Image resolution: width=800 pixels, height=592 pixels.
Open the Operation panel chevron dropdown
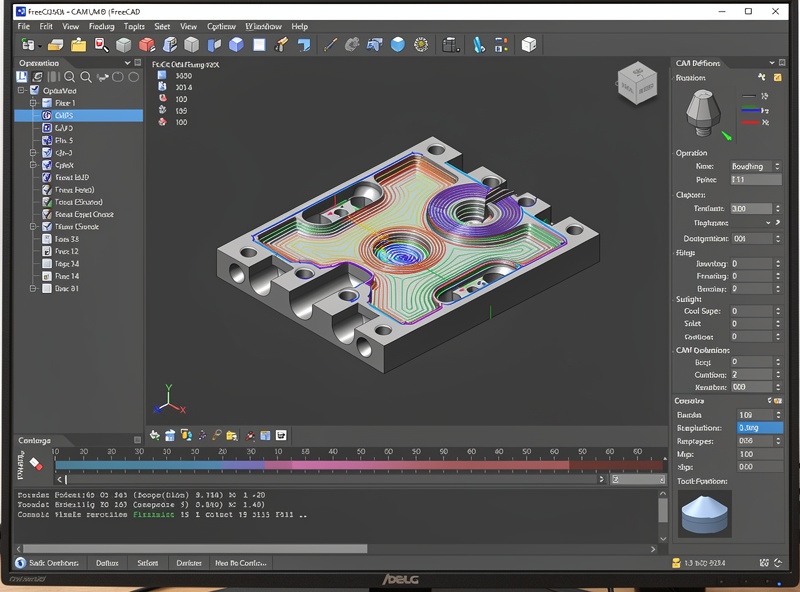click(x=128, y=63)
